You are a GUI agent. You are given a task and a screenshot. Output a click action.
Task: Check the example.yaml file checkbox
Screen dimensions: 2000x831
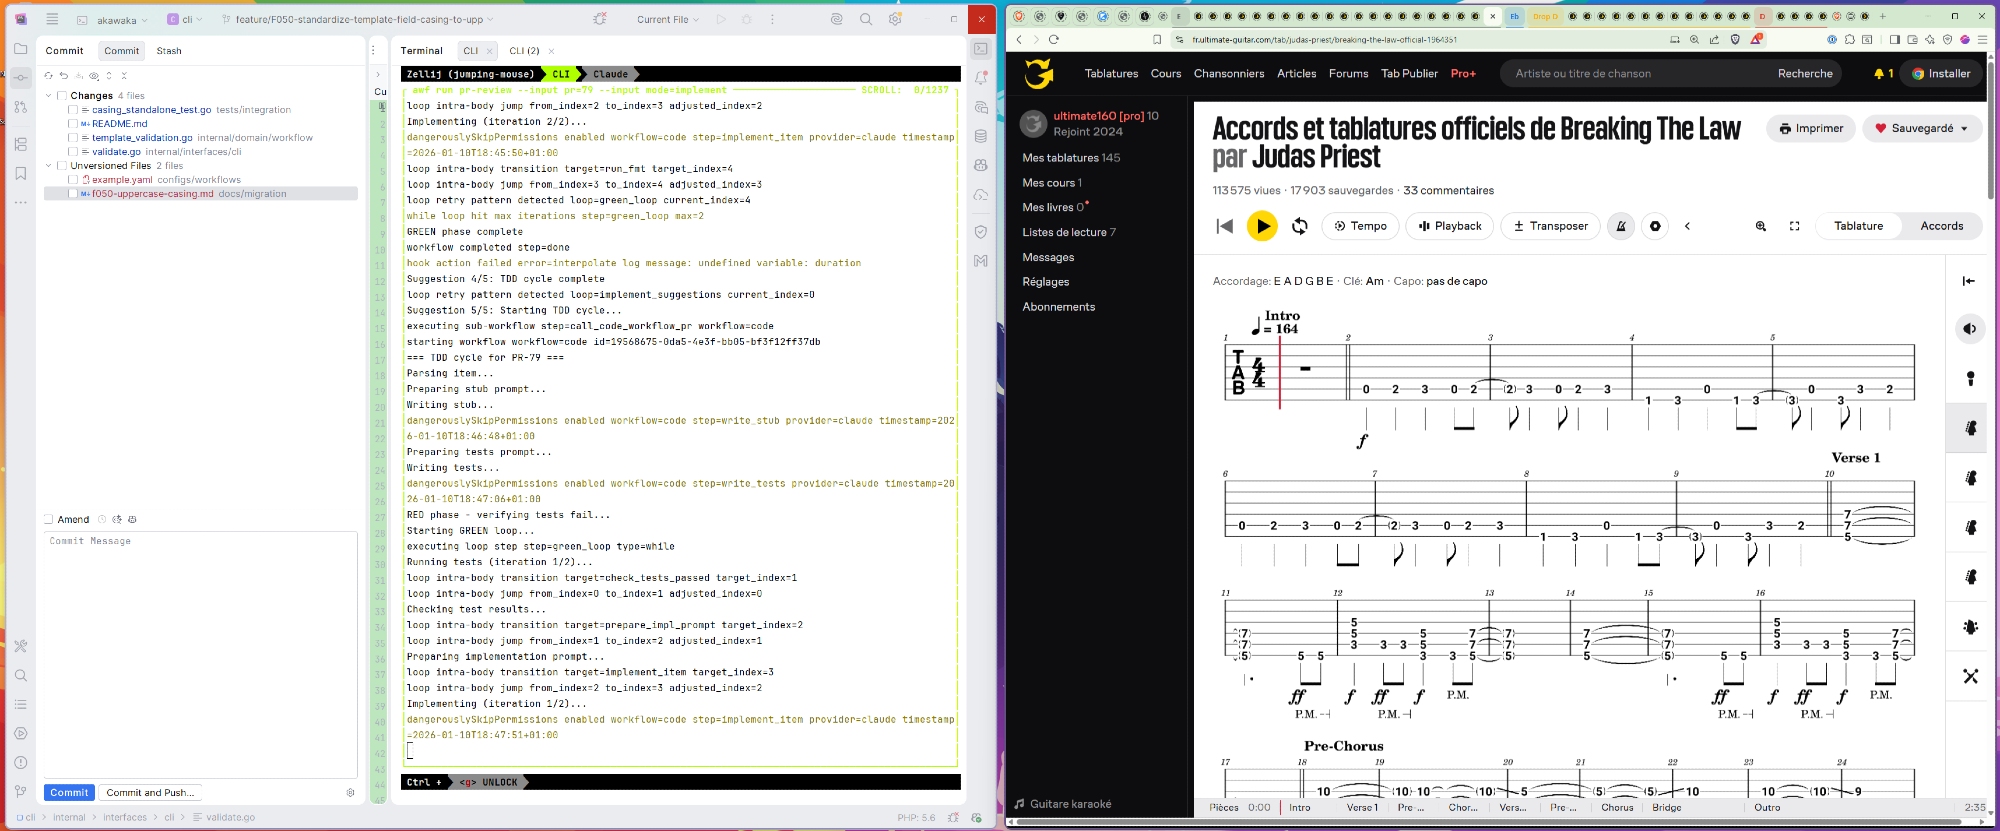(73, 180)
